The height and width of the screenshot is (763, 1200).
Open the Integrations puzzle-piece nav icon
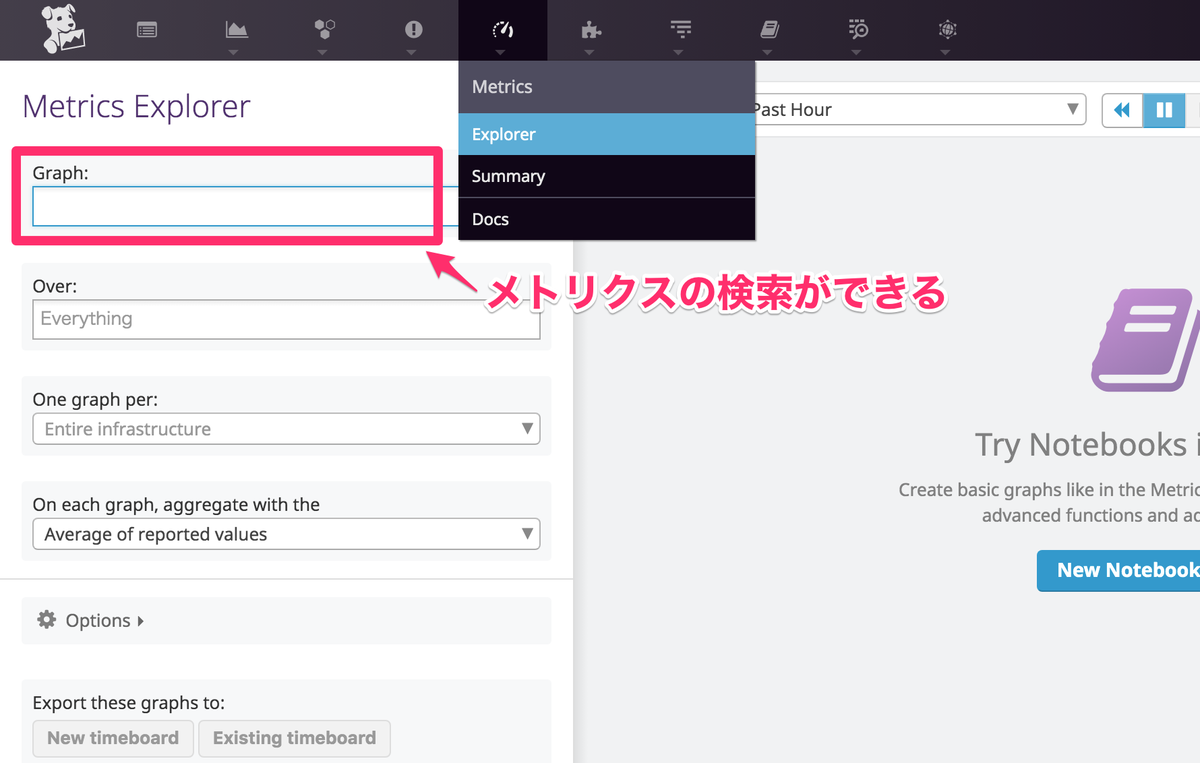coord(591,30)
